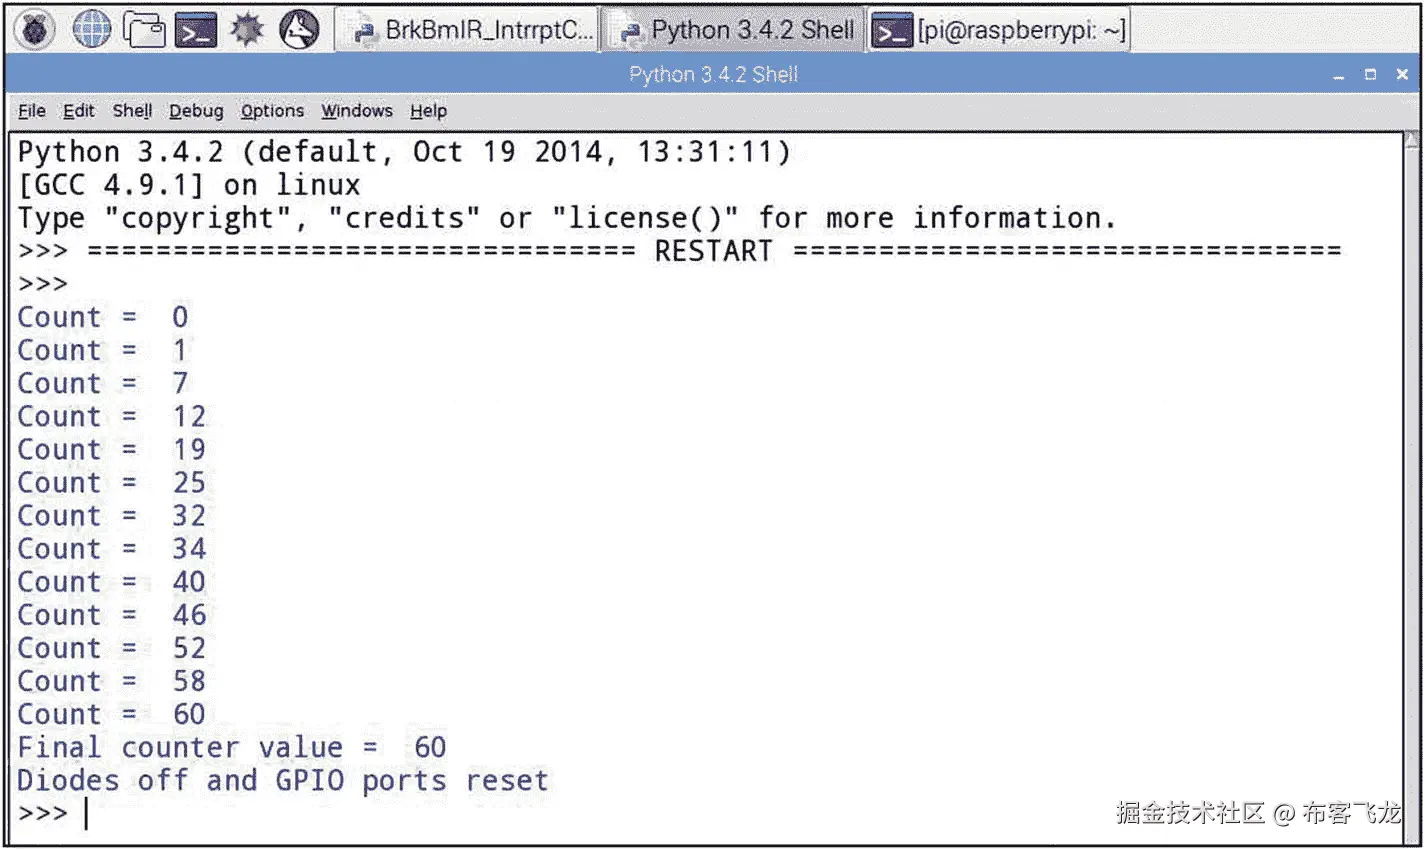Place cursor at the last >>> prompt

[88, 813]
